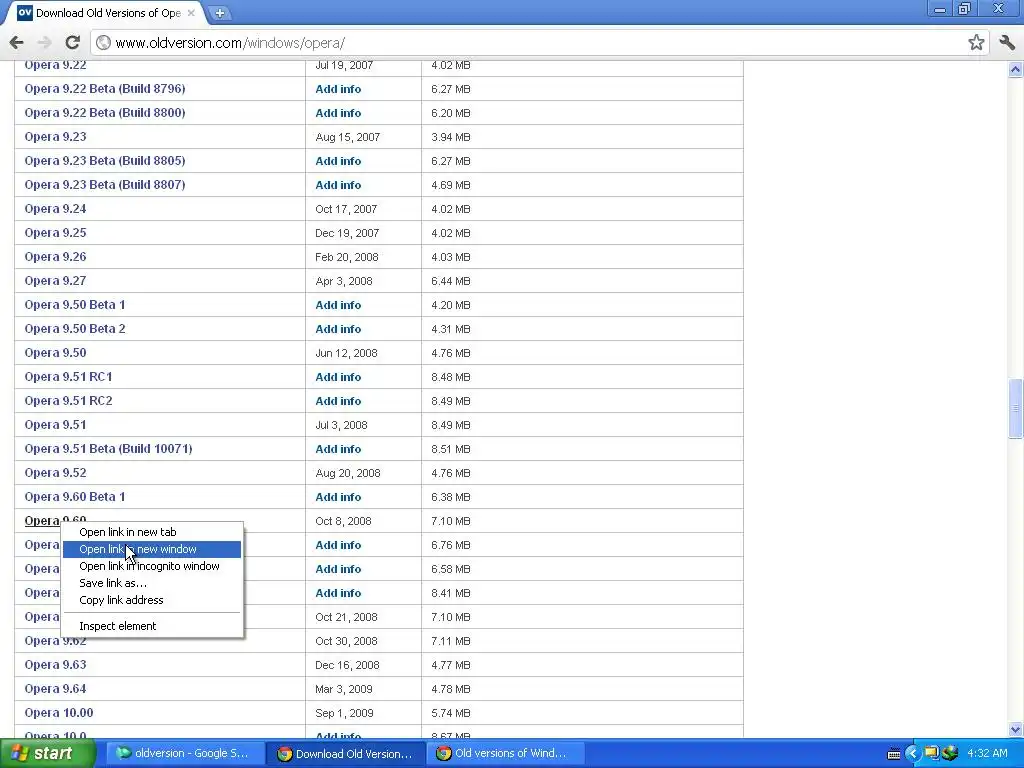Open the Opera 9.50 Beta 2 link
The height and width of the screenshot is (768, 1024).
[x=74, y=328]
